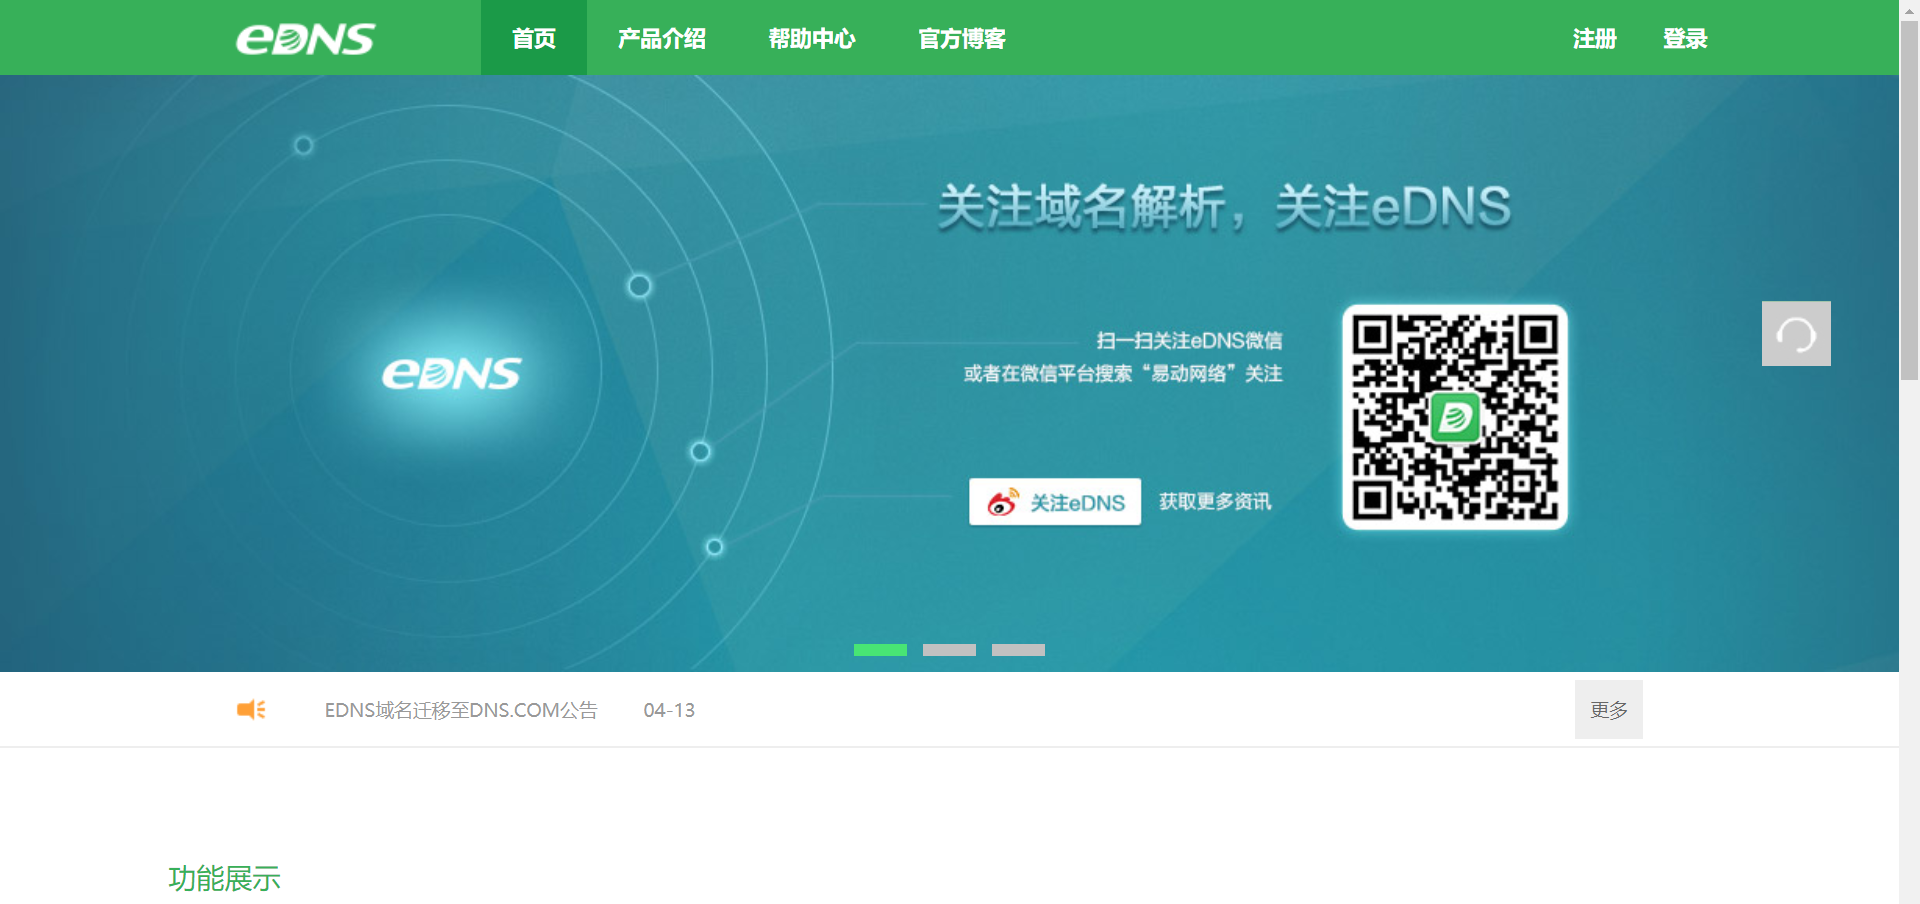Click the 获取更多资讯 text
This screenshot has width=1920, height=904.
(1215, 502)
